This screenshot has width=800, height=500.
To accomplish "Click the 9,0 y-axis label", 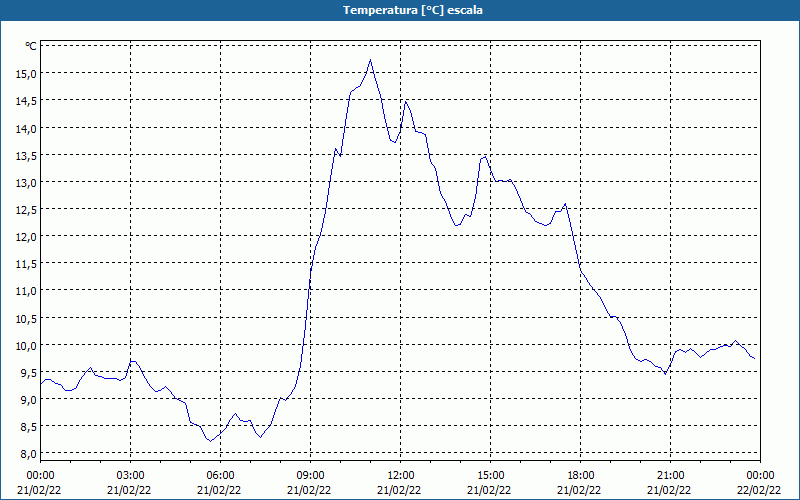I will point(29,399).
